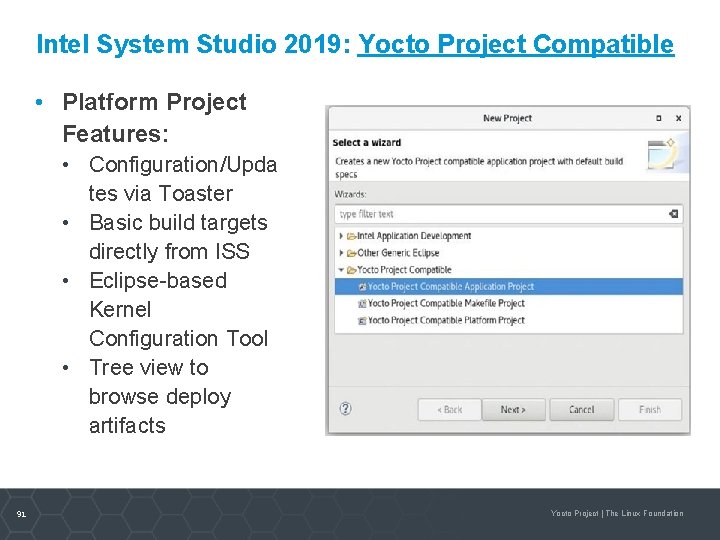Click the Back button
The height and width of the screenshot is (540, 720).
coord(449,410)
